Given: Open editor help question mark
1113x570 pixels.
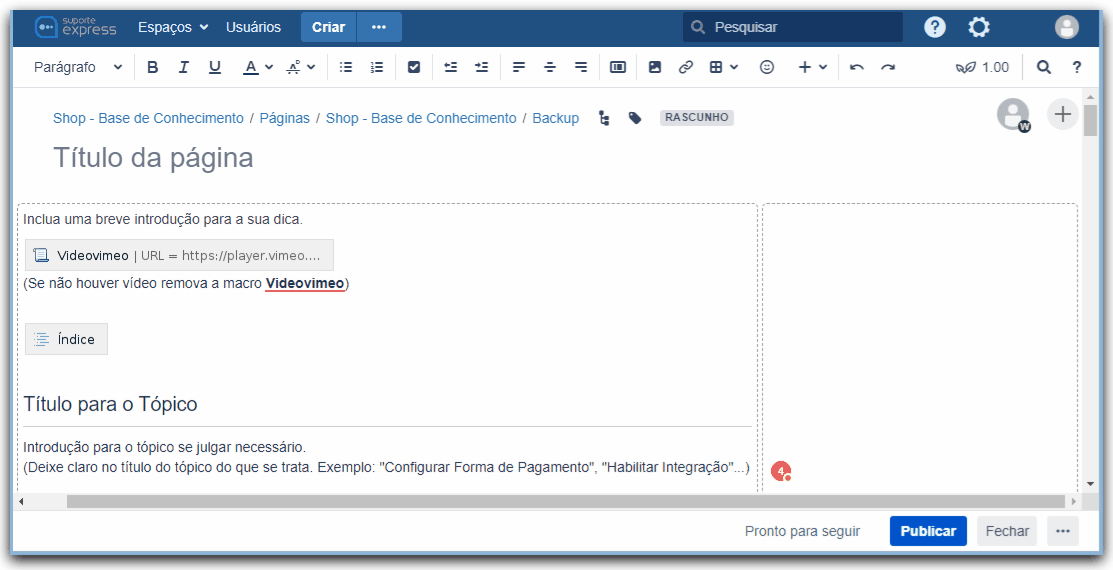Looking at the screenshot, I should pyautogui.click(x=1077, y=67).
